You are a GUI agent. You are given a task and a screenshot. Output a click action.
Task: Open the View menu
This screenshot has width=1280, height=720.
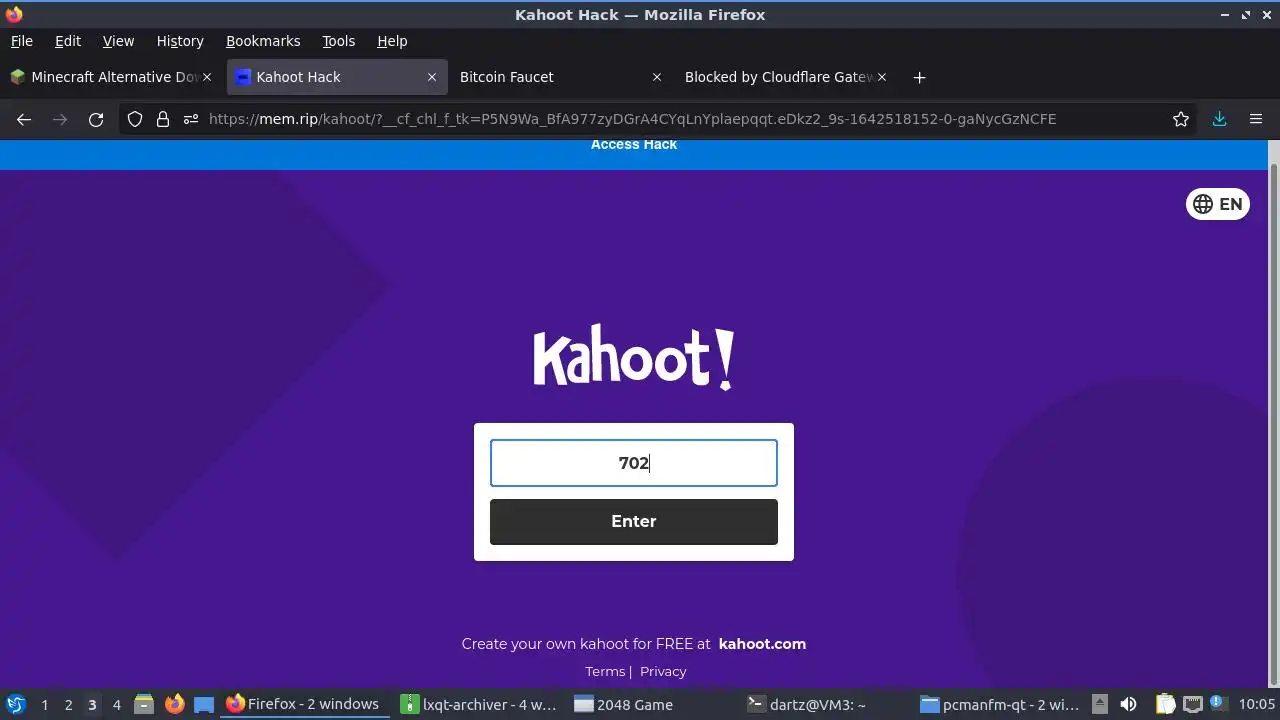(x=118, y=41)
